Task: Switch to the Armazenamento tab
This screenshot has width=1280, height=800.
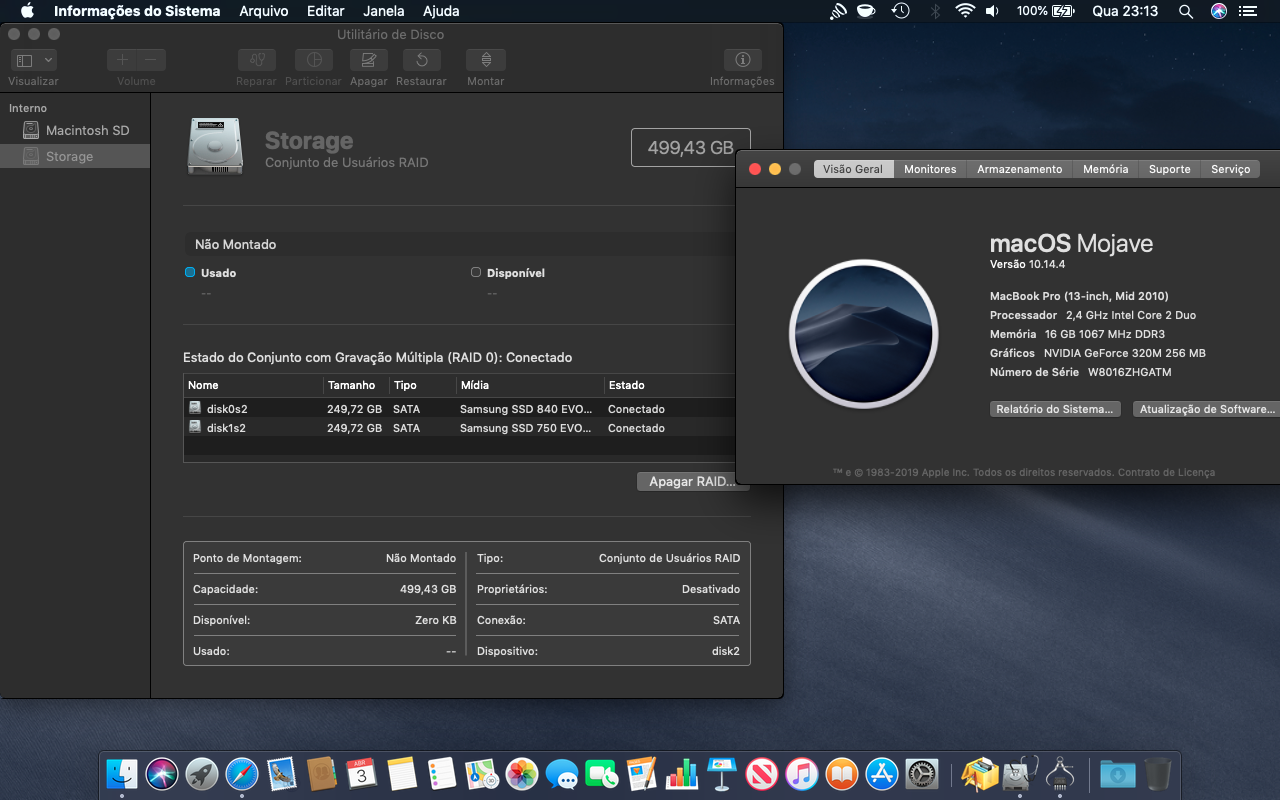Action: (1020, 169)
